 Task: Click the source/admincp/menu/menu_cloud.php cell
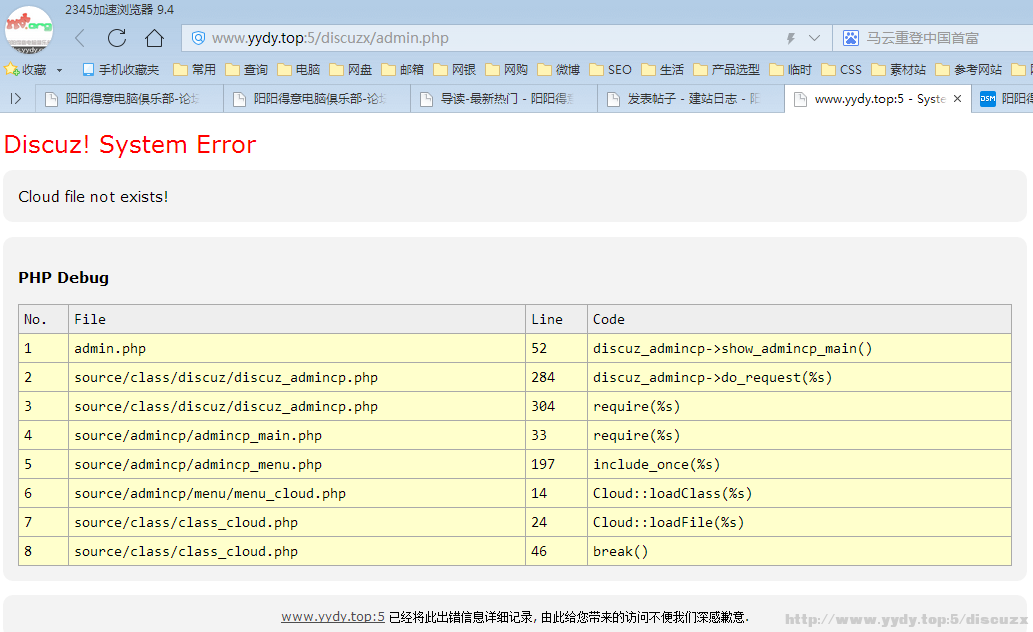pyautogui.click(x=296, y=493)
